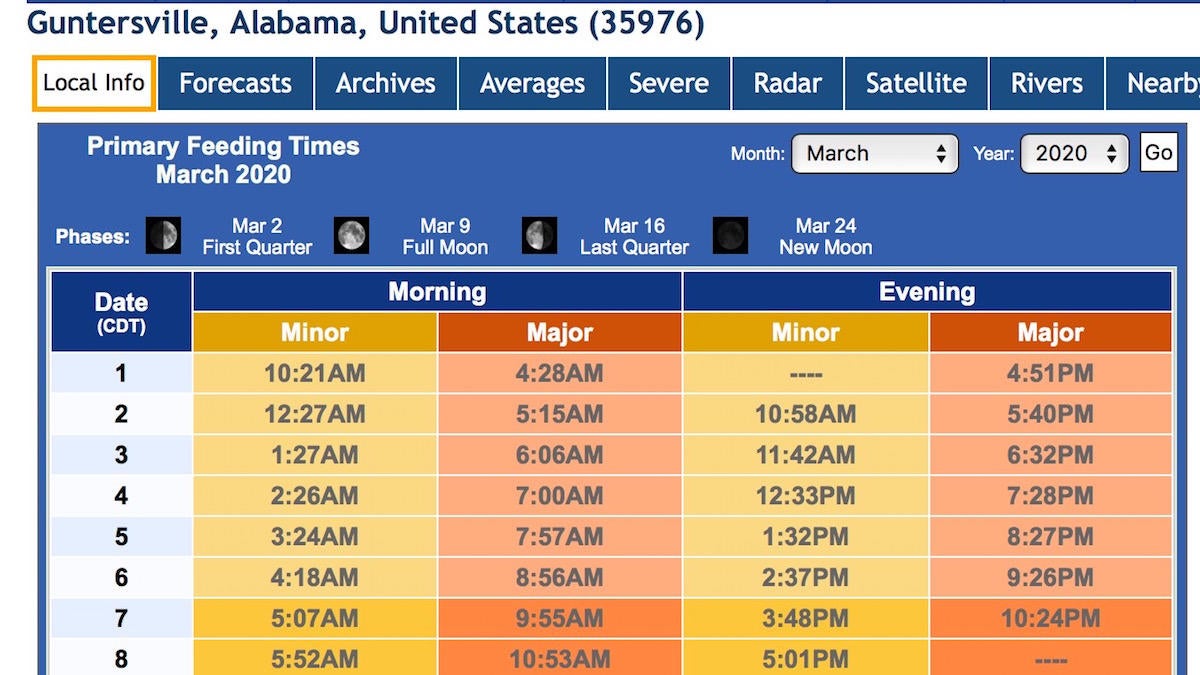Open the Severe weather tab

point(669,83)
